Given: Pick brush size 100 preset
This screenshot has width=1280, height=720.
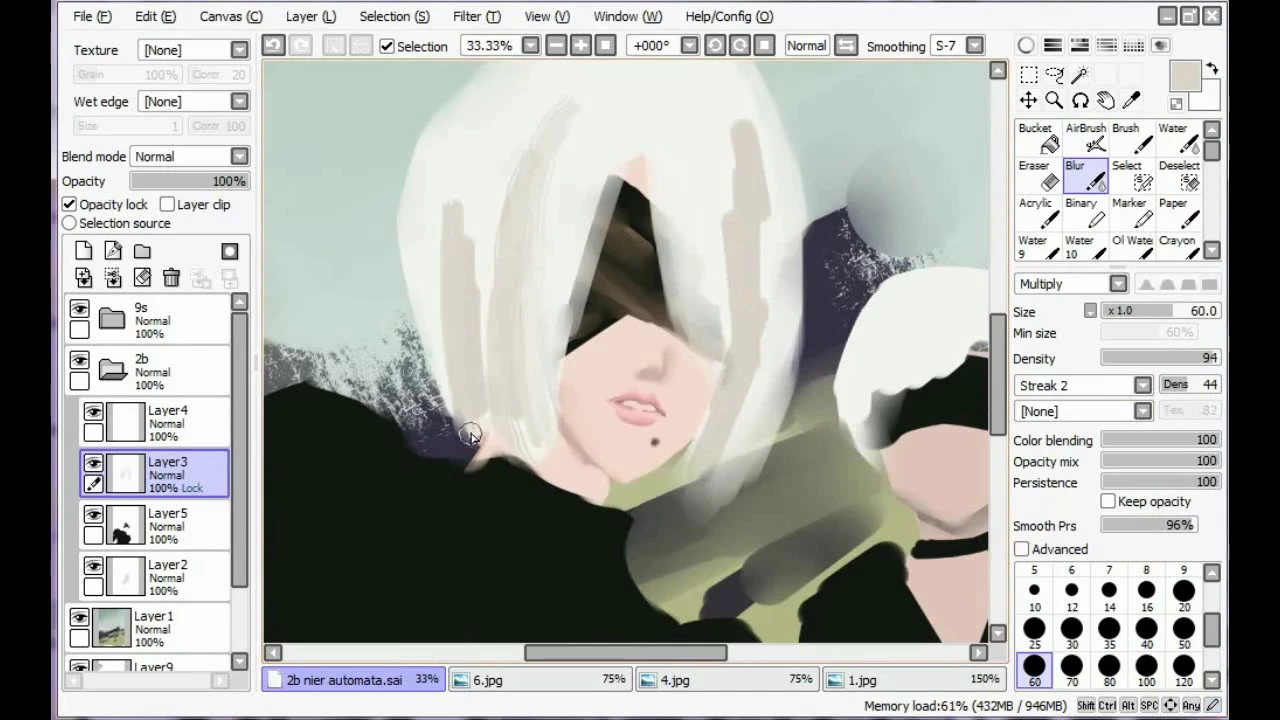Looking at the screenshot, I should (x=1146, y=671).
